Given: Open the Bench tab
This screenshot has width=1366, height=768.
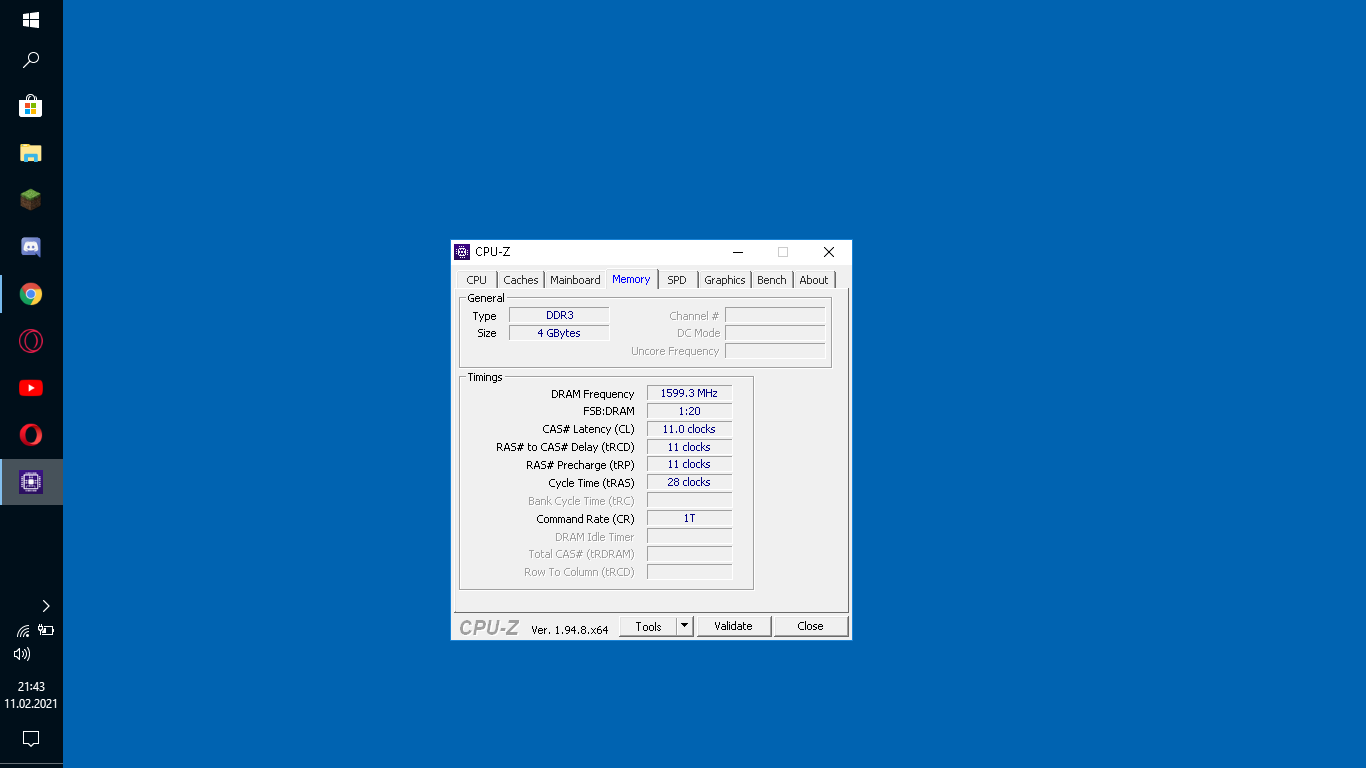Looking at the screenshot, I should point(772,280).
